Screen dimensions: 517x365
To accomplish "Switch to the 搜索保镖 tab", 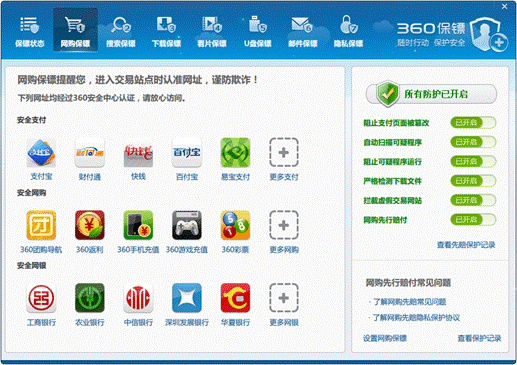I will coord(121,31).
